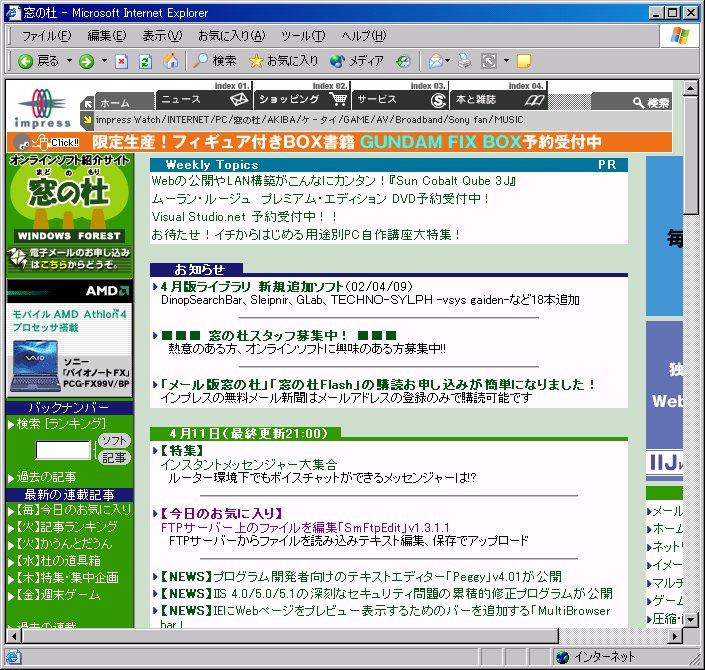Image resolution: width=705 pixels, height=670 pixels.
Task: Click the こちら email signup link
Action: (54, 265)
